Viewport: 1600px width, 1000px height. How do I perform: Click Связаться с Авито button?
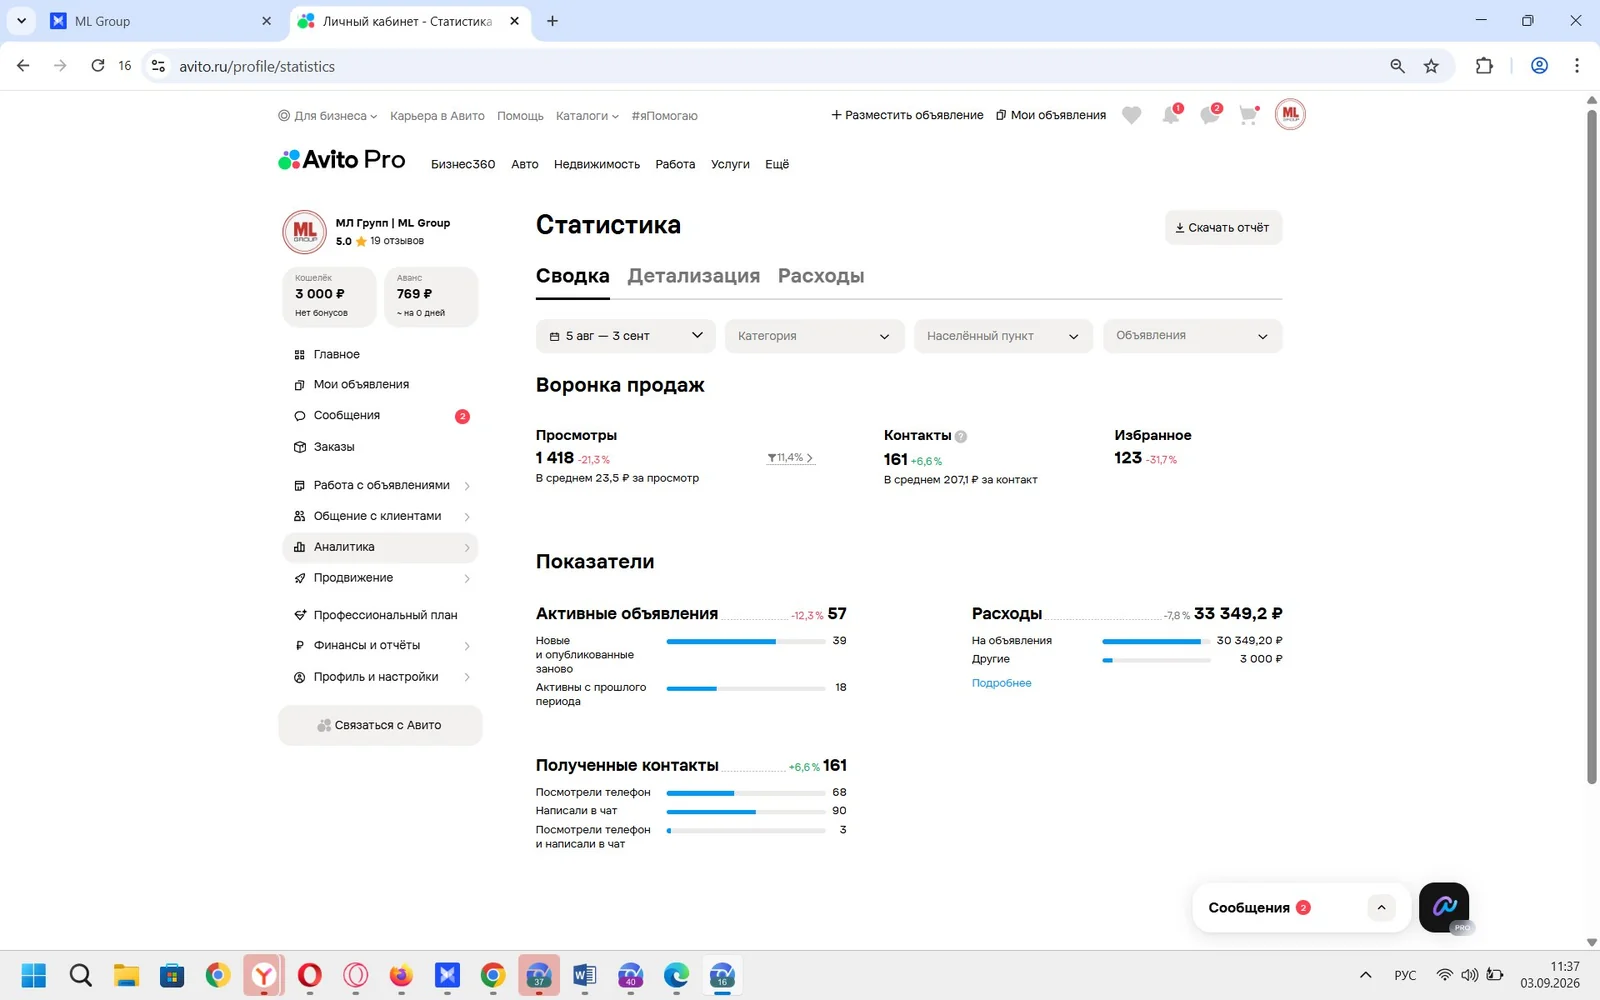point(380,725)
